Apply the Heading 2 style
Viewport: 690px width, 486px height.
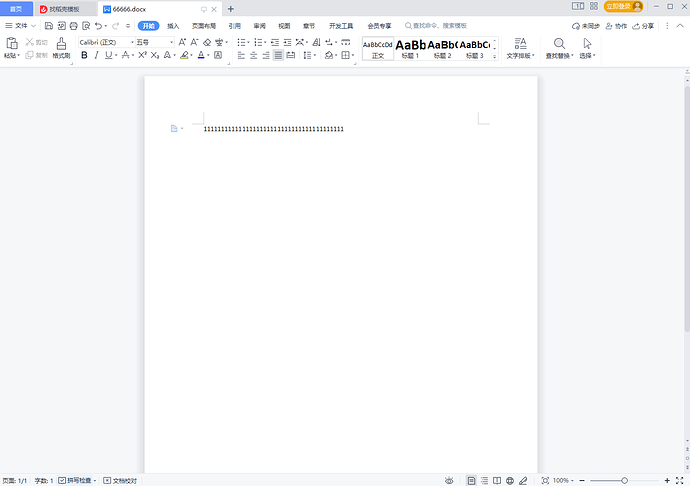[442, 48]
